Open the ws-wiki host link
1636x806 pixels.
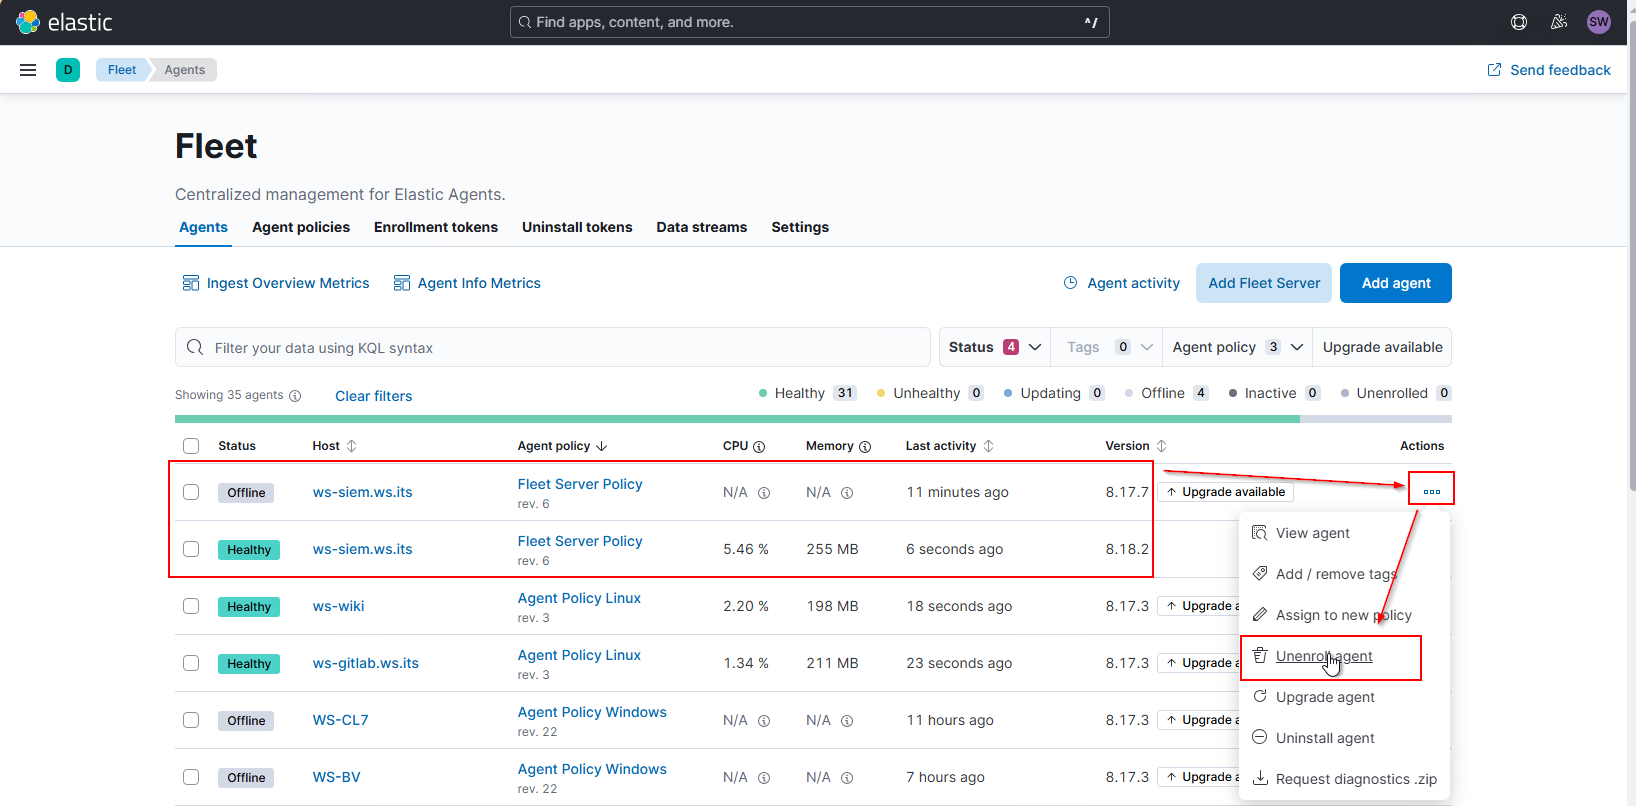pos(338,606)
